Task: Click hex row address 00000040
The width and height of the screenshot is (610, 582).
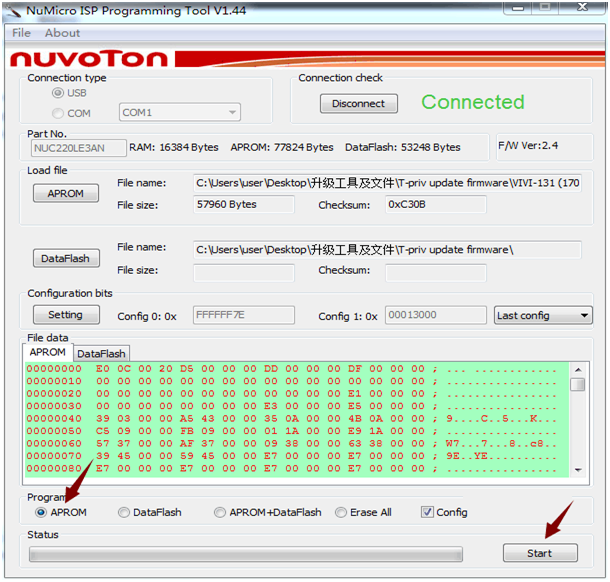Action: click(x=54, y=419)
